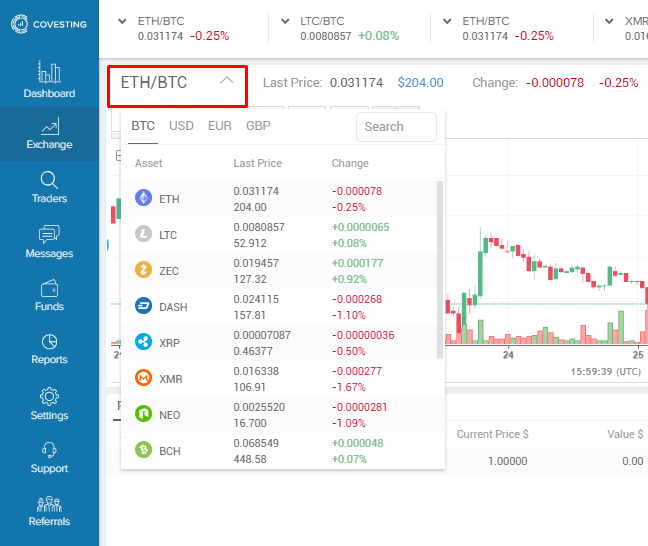Open the Referrals people icon
Image resolution: width=648 pixels, height=546 pixels.
click(49, 504)
